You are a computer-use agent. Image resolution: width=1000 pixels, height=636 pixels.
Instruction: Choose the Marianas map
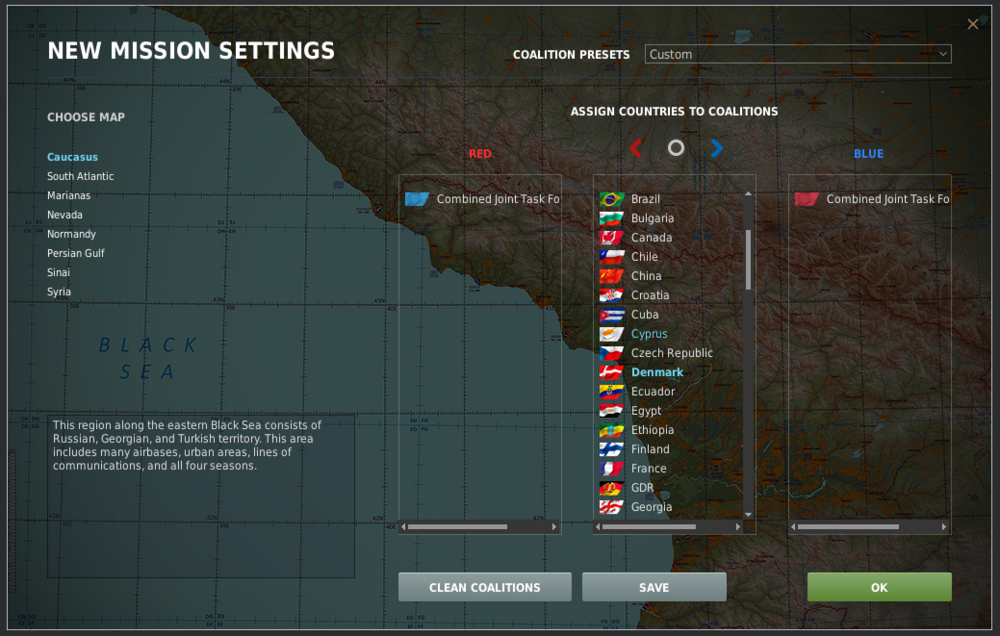coord(69,195)
